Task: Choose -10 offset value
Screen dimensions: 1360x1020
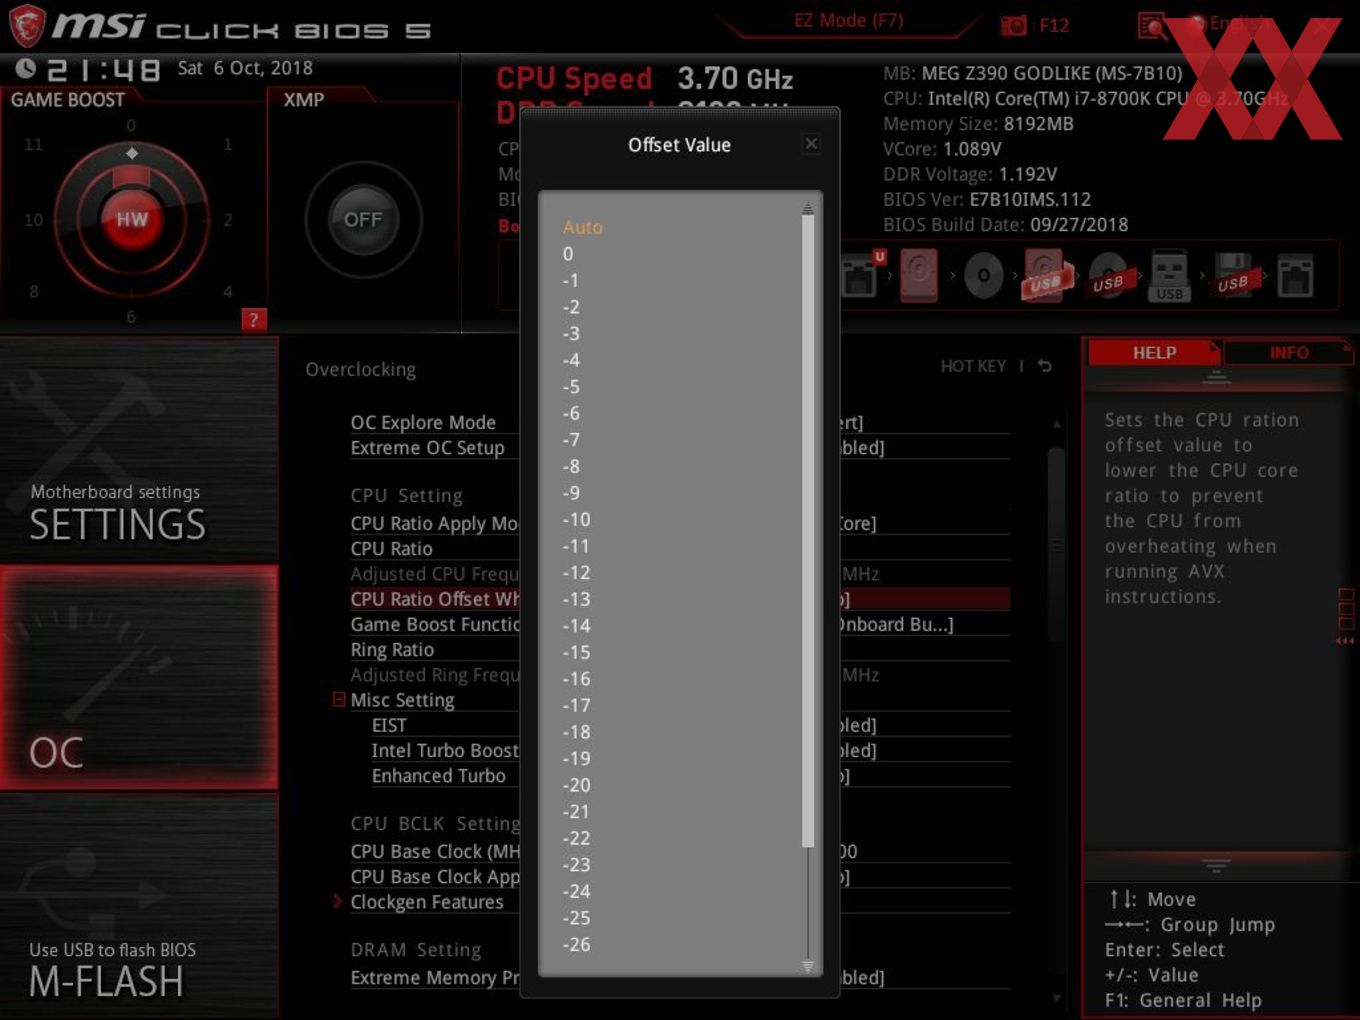Action: [576, 519]
